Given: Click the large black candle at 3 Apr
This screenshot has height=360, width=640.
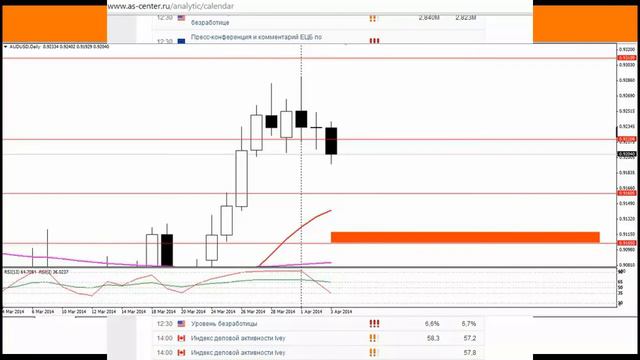Looking at the screenshot, I should click(x=331, y=141).
